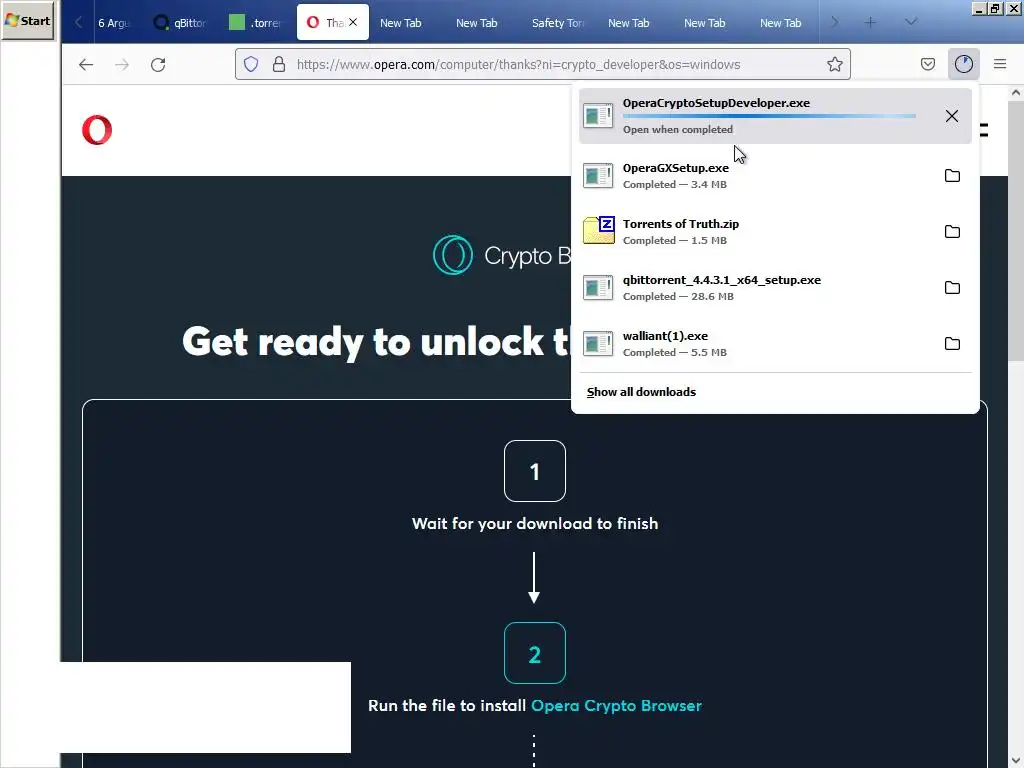Screen dimensions: 1024x768
Task: Click Show all downloads
Action: 641,392
